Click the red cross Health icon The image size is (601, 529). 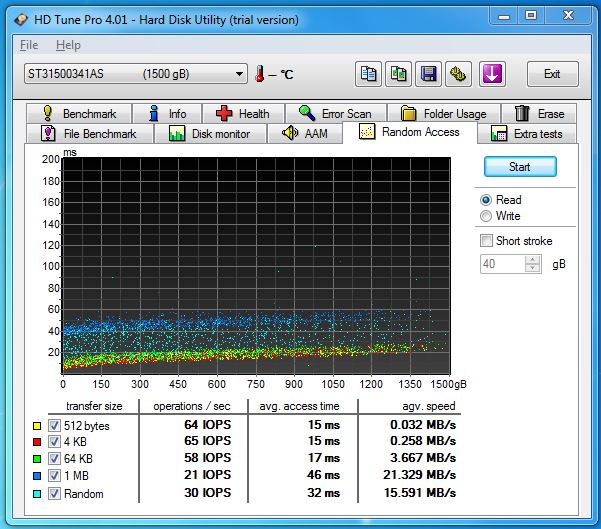pyautogui.click(x=224, y=113)
